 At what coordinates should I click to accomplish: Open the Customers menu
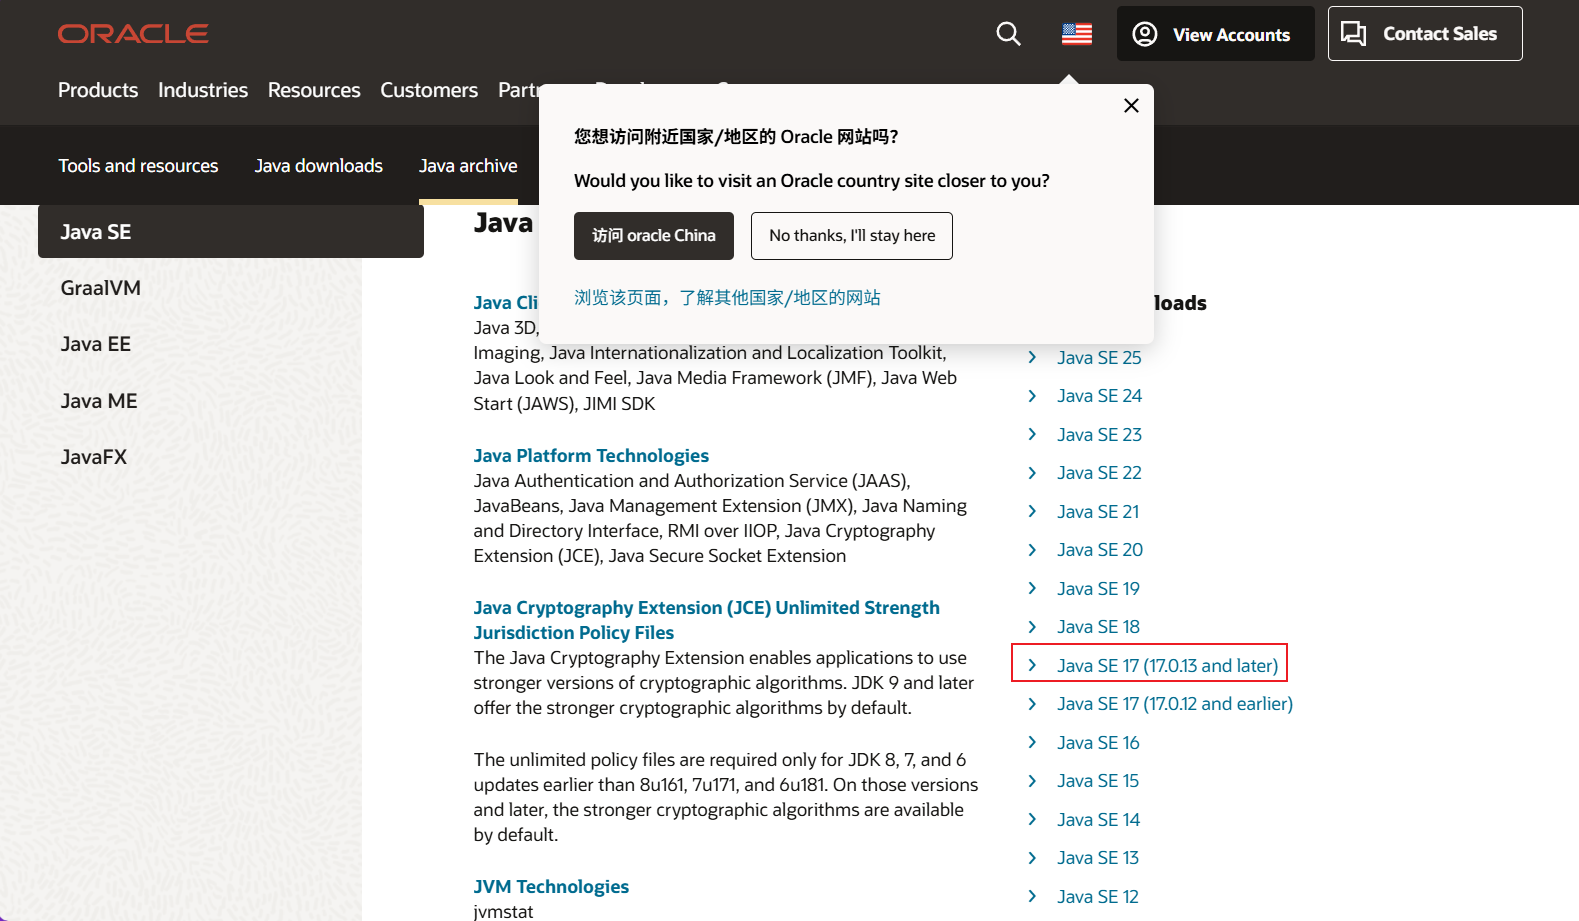429,90
